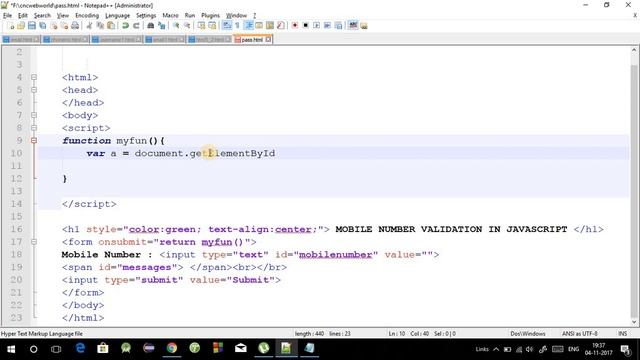The width and height of the screenshot is (640, 360).
Task: Click line number 16 in the margin
Action: pos(16,229)
